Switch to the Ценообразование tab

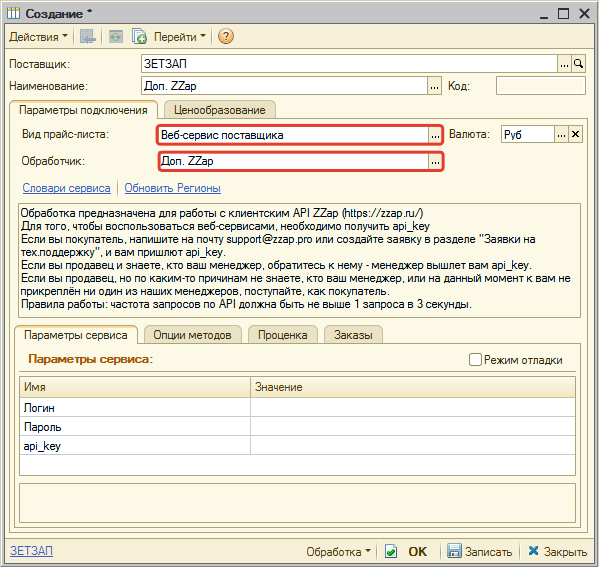point(219,110)
